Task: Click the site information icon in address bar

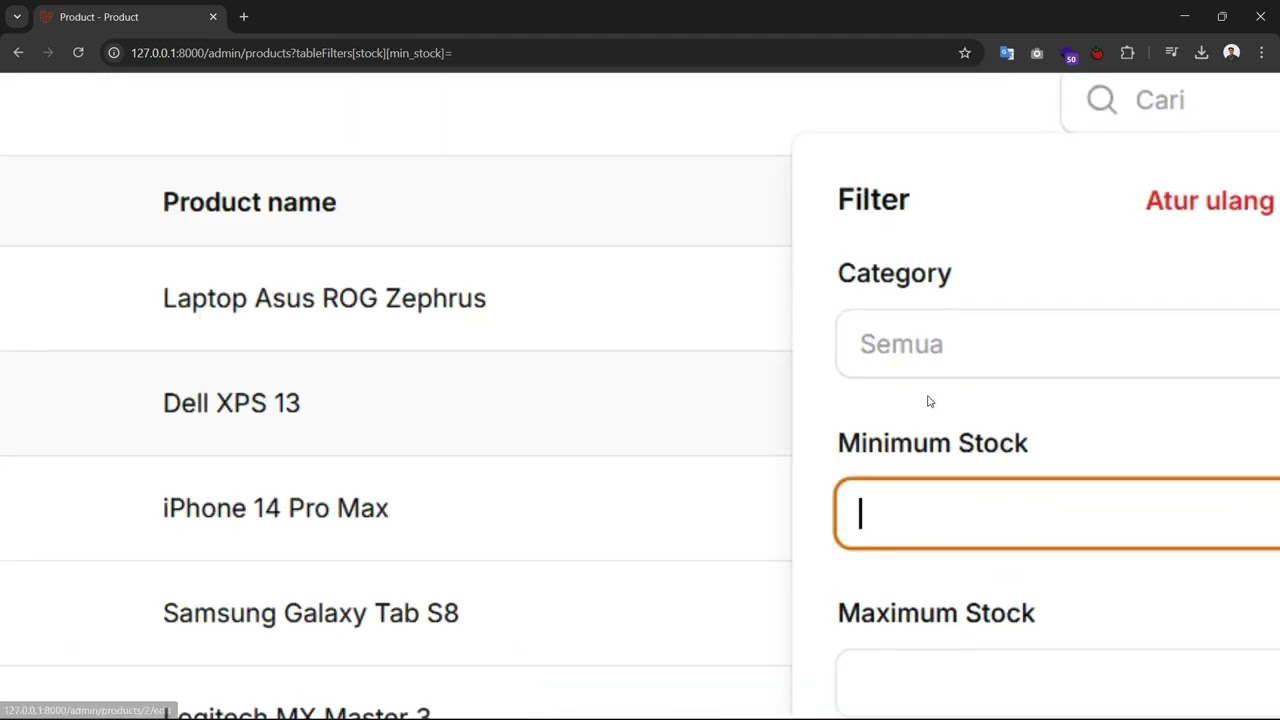Action: coord(114,53)
